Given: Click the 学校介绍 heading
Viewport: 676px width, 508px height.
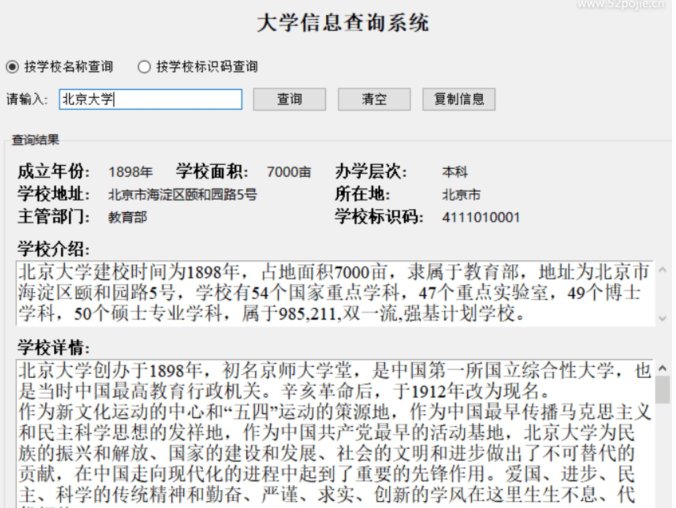Looking at the screenshot, I should [54, 249].
